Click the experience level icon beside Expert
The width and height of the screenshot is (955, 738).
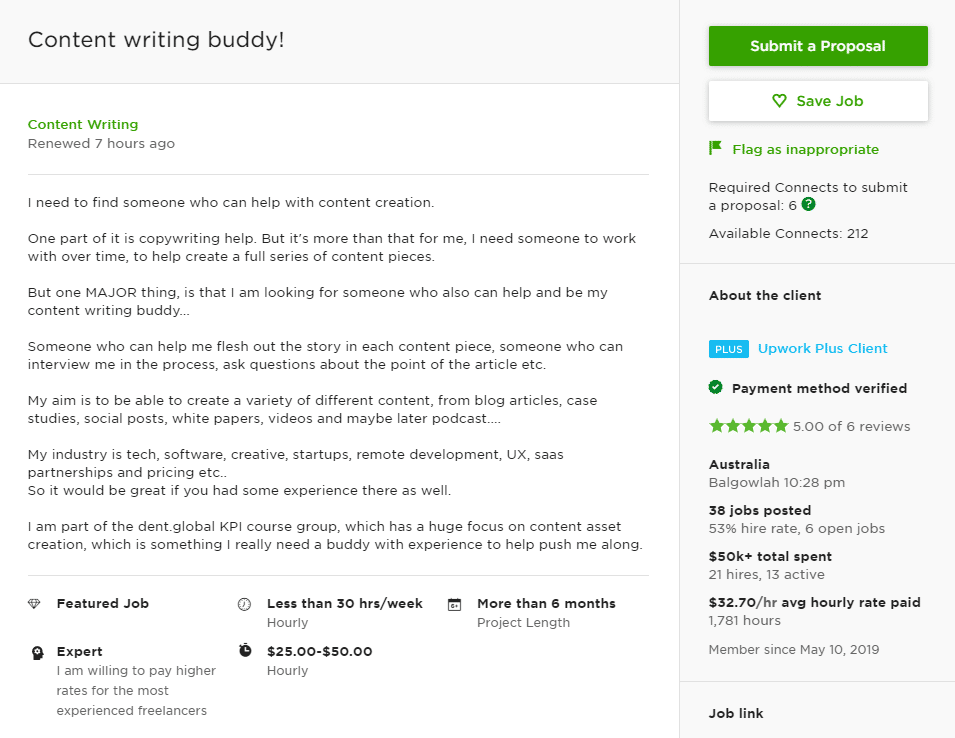coord(35,651)
